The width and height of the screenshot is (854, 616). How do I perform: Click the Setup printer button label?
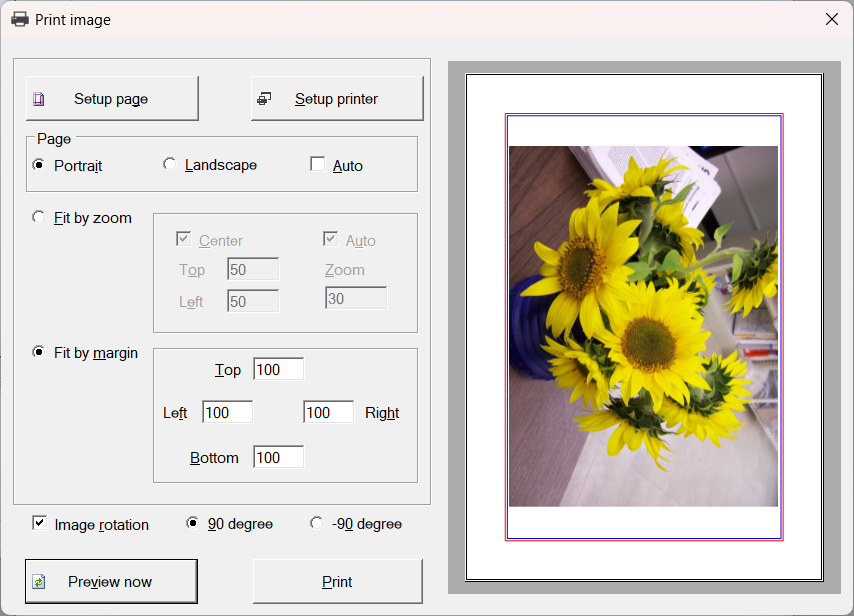click(x=336, y=99)
